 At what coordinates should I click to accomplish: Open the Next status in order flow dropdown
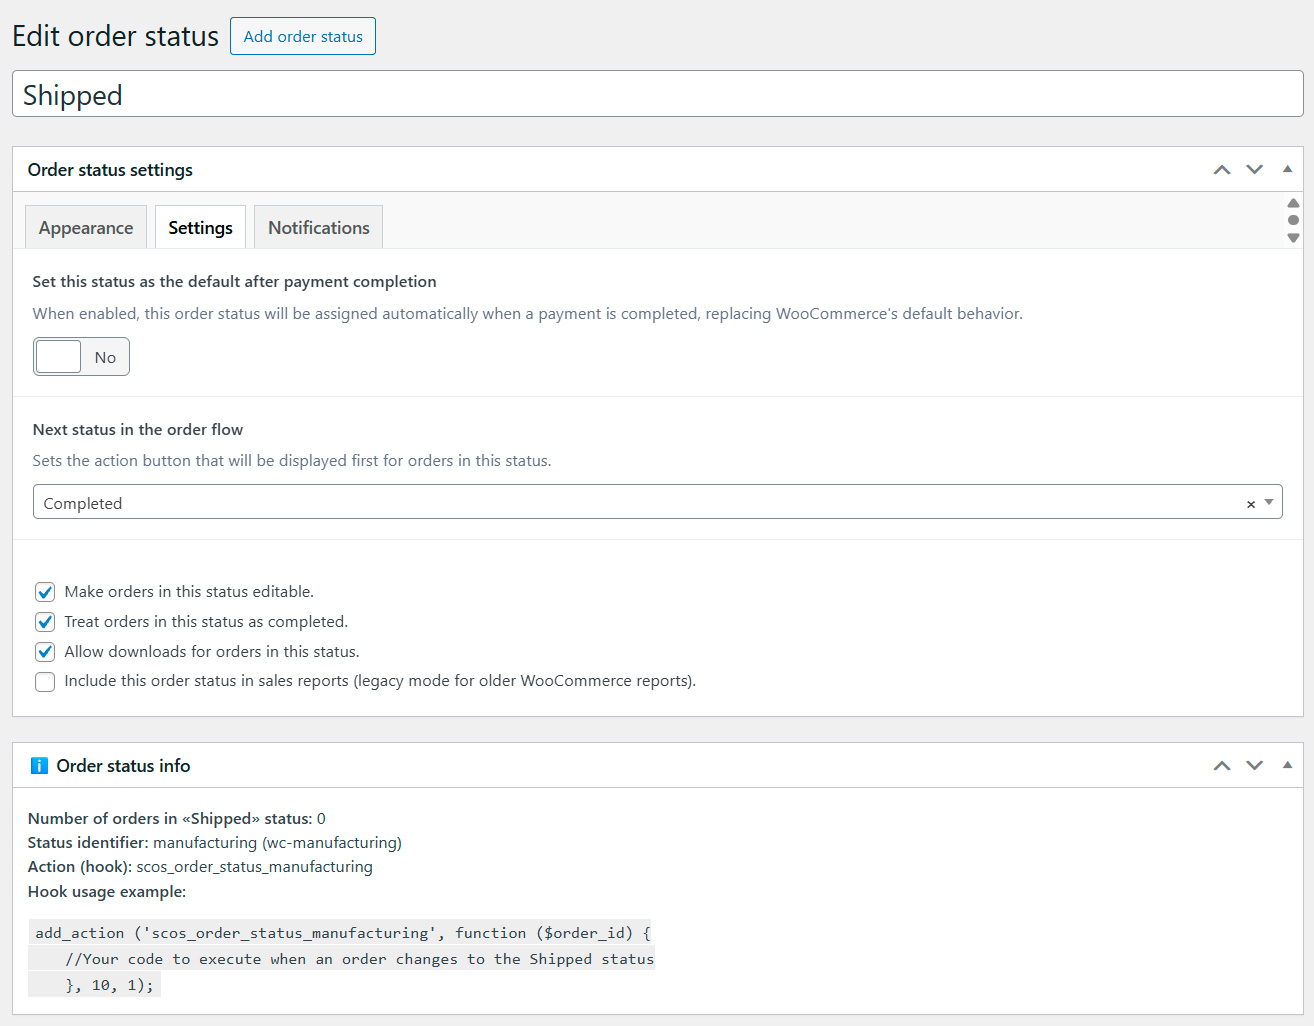coord(640,502)
